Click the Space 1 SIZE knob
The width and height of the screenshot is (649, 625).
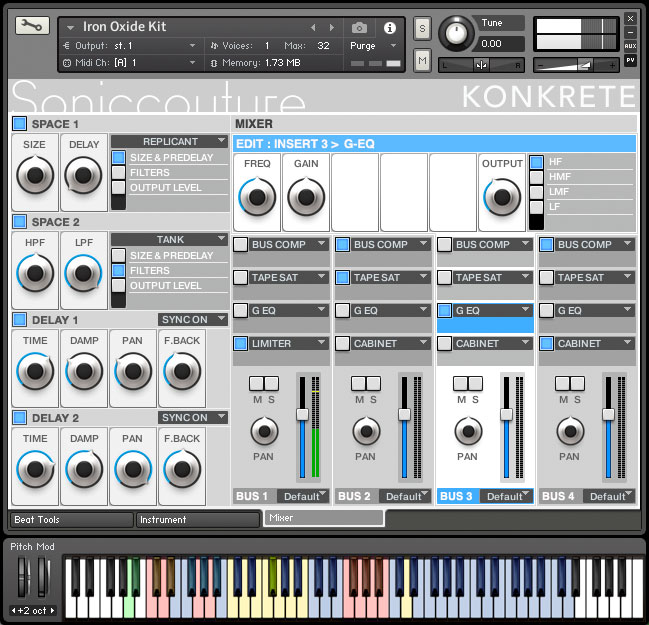[35, 175]
